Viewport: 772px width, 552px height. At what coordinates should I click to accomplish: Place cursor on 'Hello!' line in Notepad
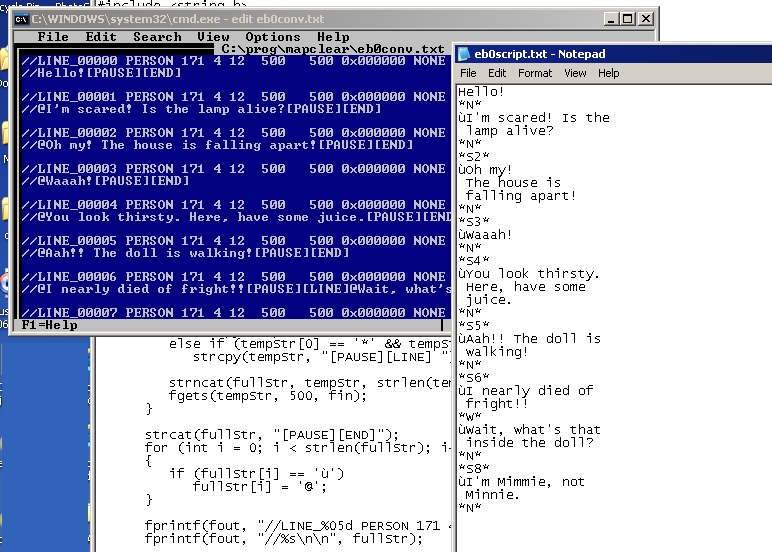coord(482,91)
